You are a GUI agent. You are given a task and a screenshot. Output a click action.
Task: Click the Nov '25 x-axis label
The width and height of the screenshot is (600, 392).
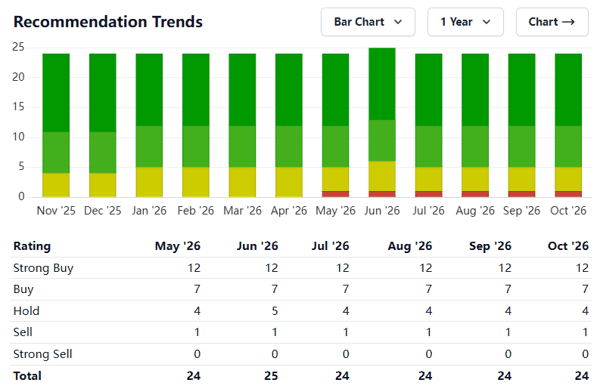coord(56,211)
